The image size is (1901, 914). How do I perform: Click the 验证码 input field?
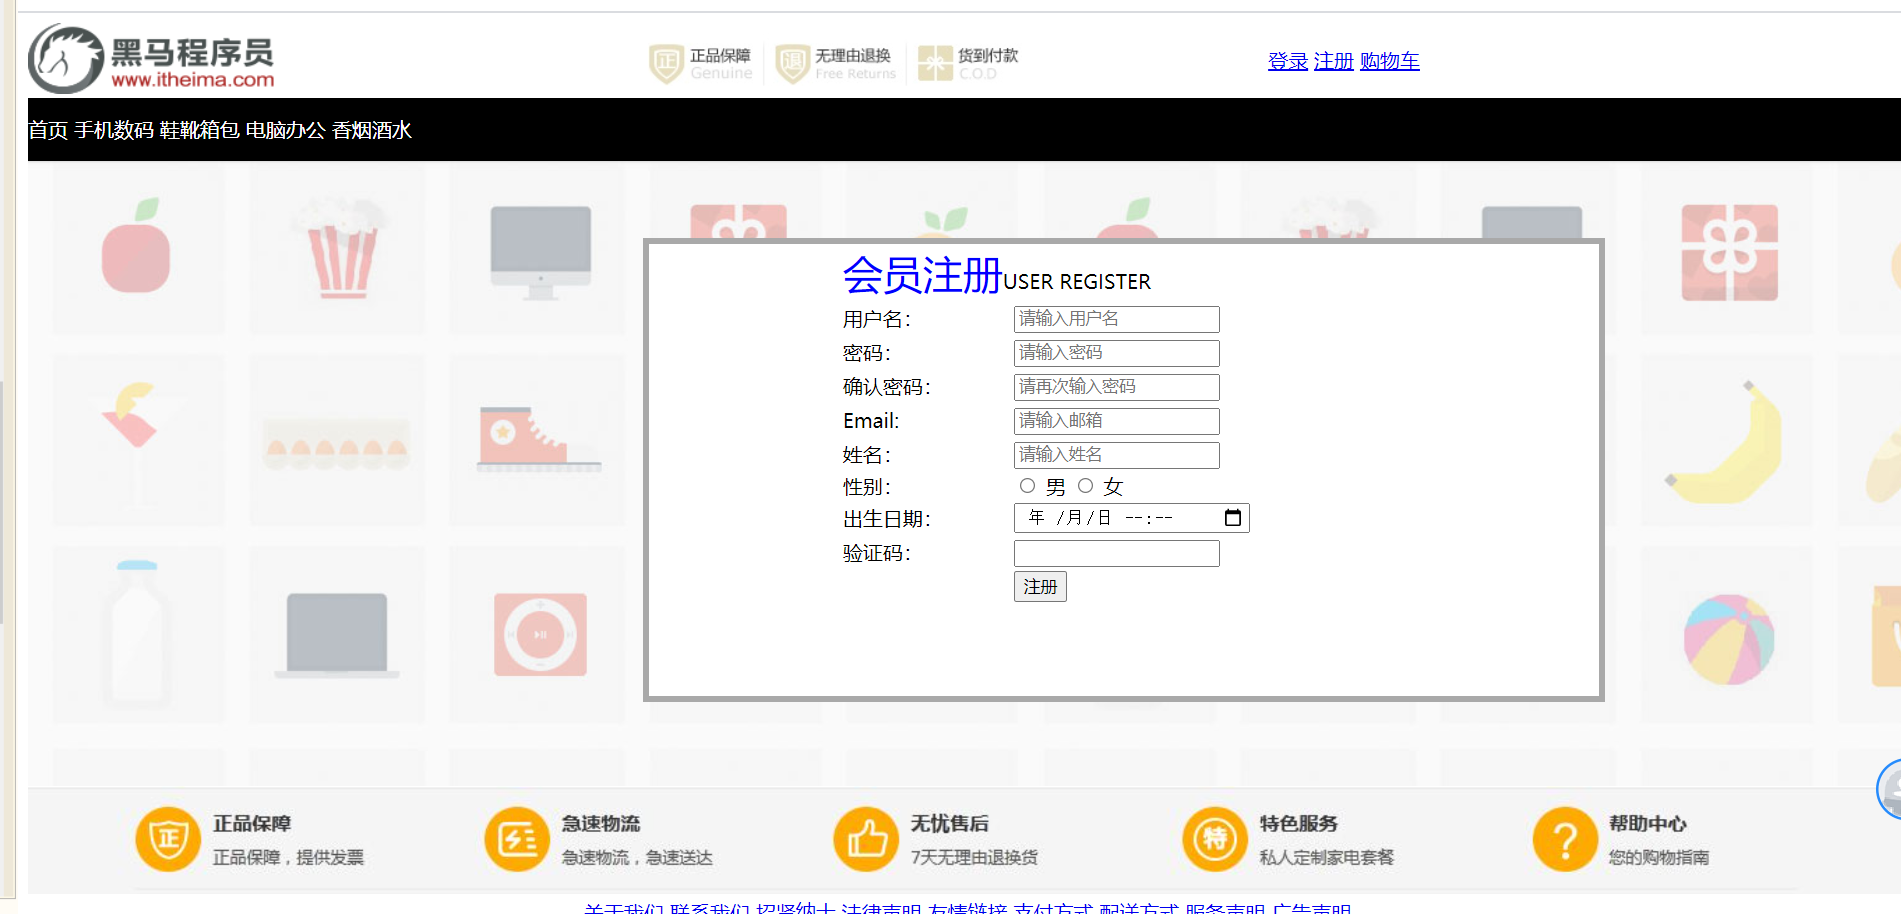click(x=1115, y=553)
